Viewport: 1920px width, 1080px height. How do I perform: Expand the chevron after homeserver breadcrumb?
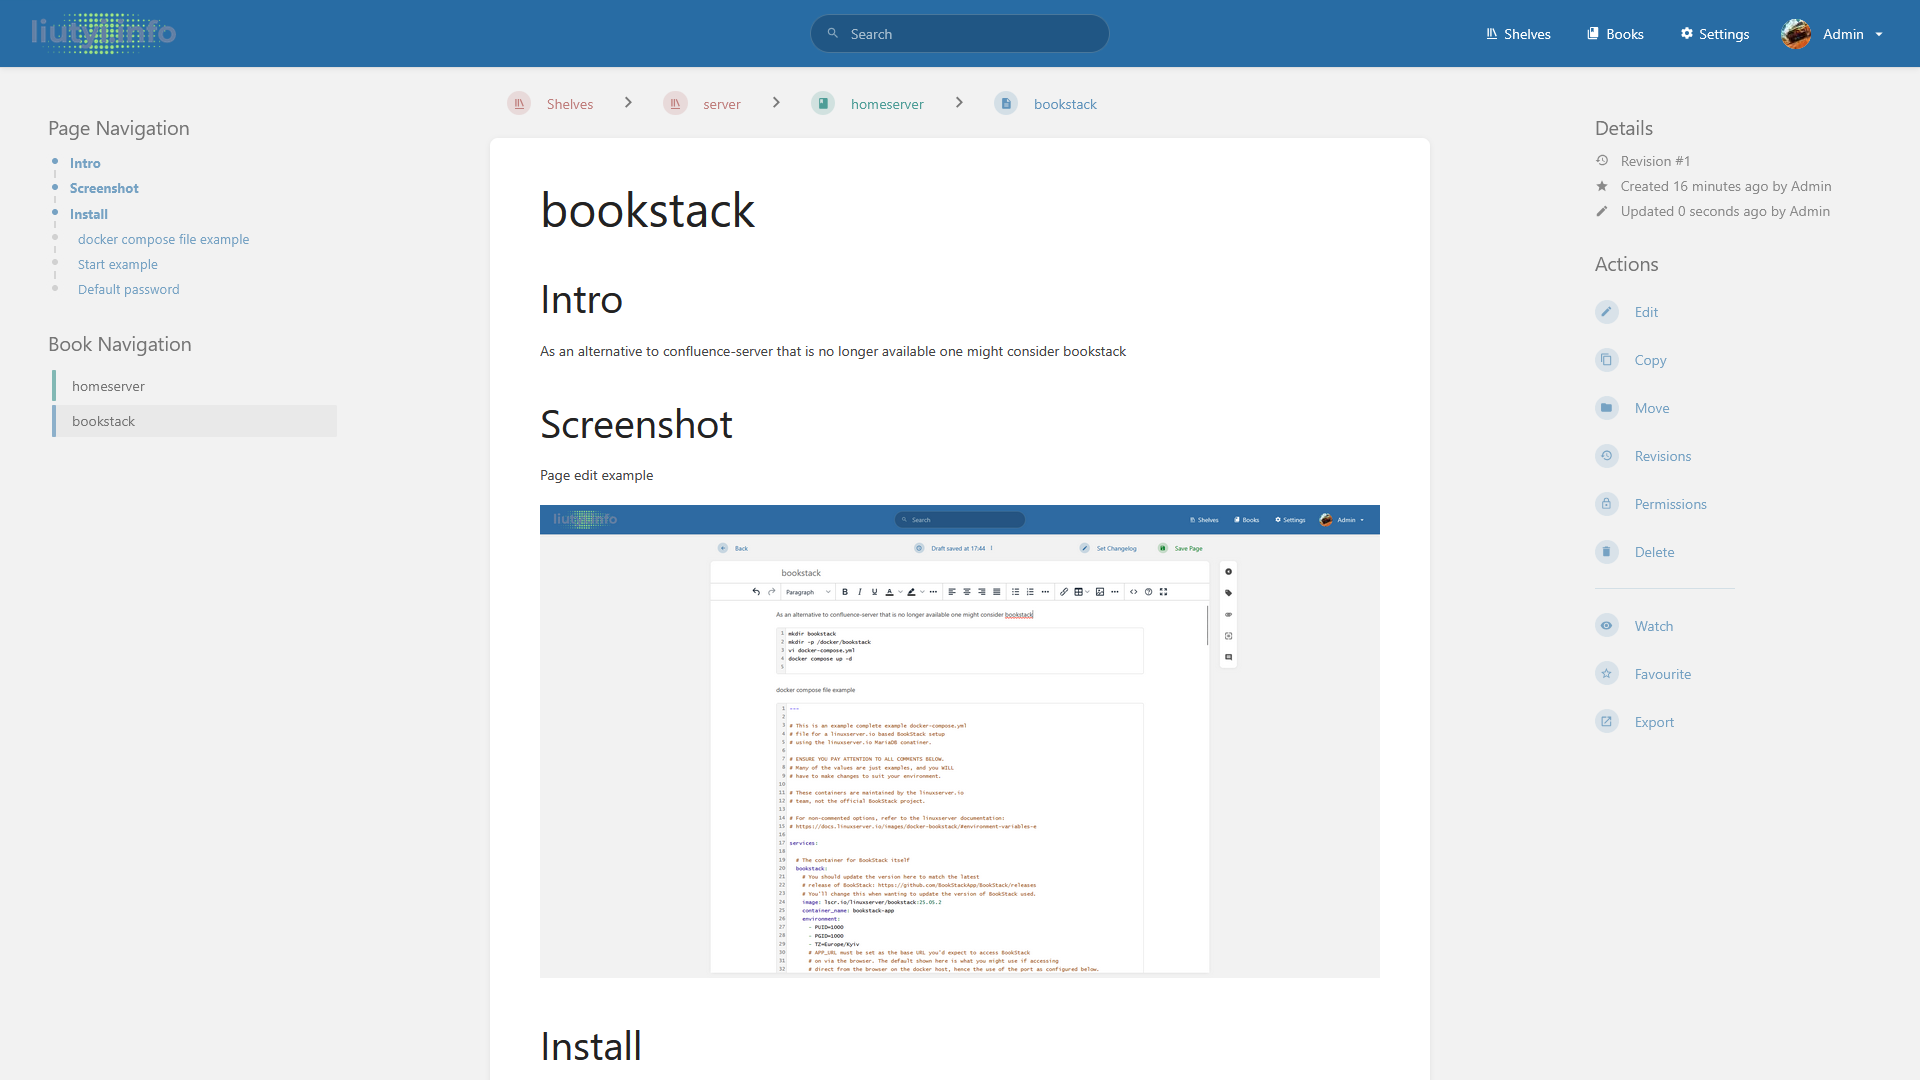pos(959,103)
